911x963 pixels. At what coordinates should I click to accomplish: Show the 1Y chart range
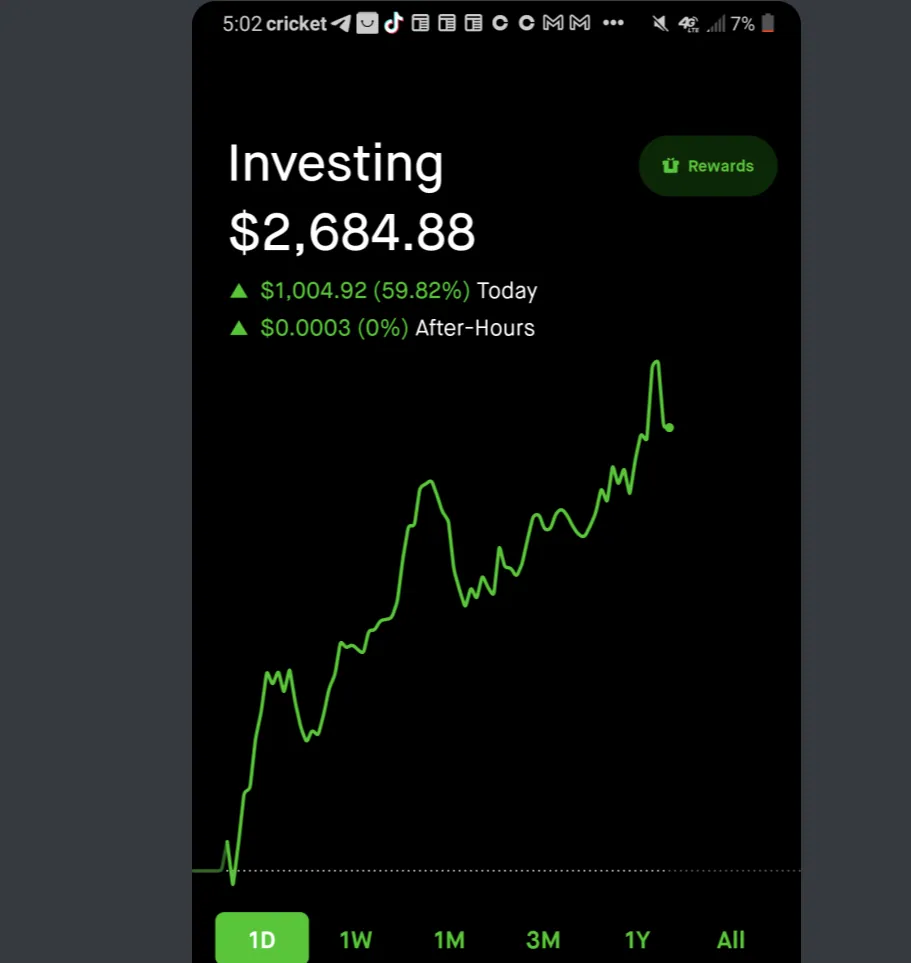point(637,940)
